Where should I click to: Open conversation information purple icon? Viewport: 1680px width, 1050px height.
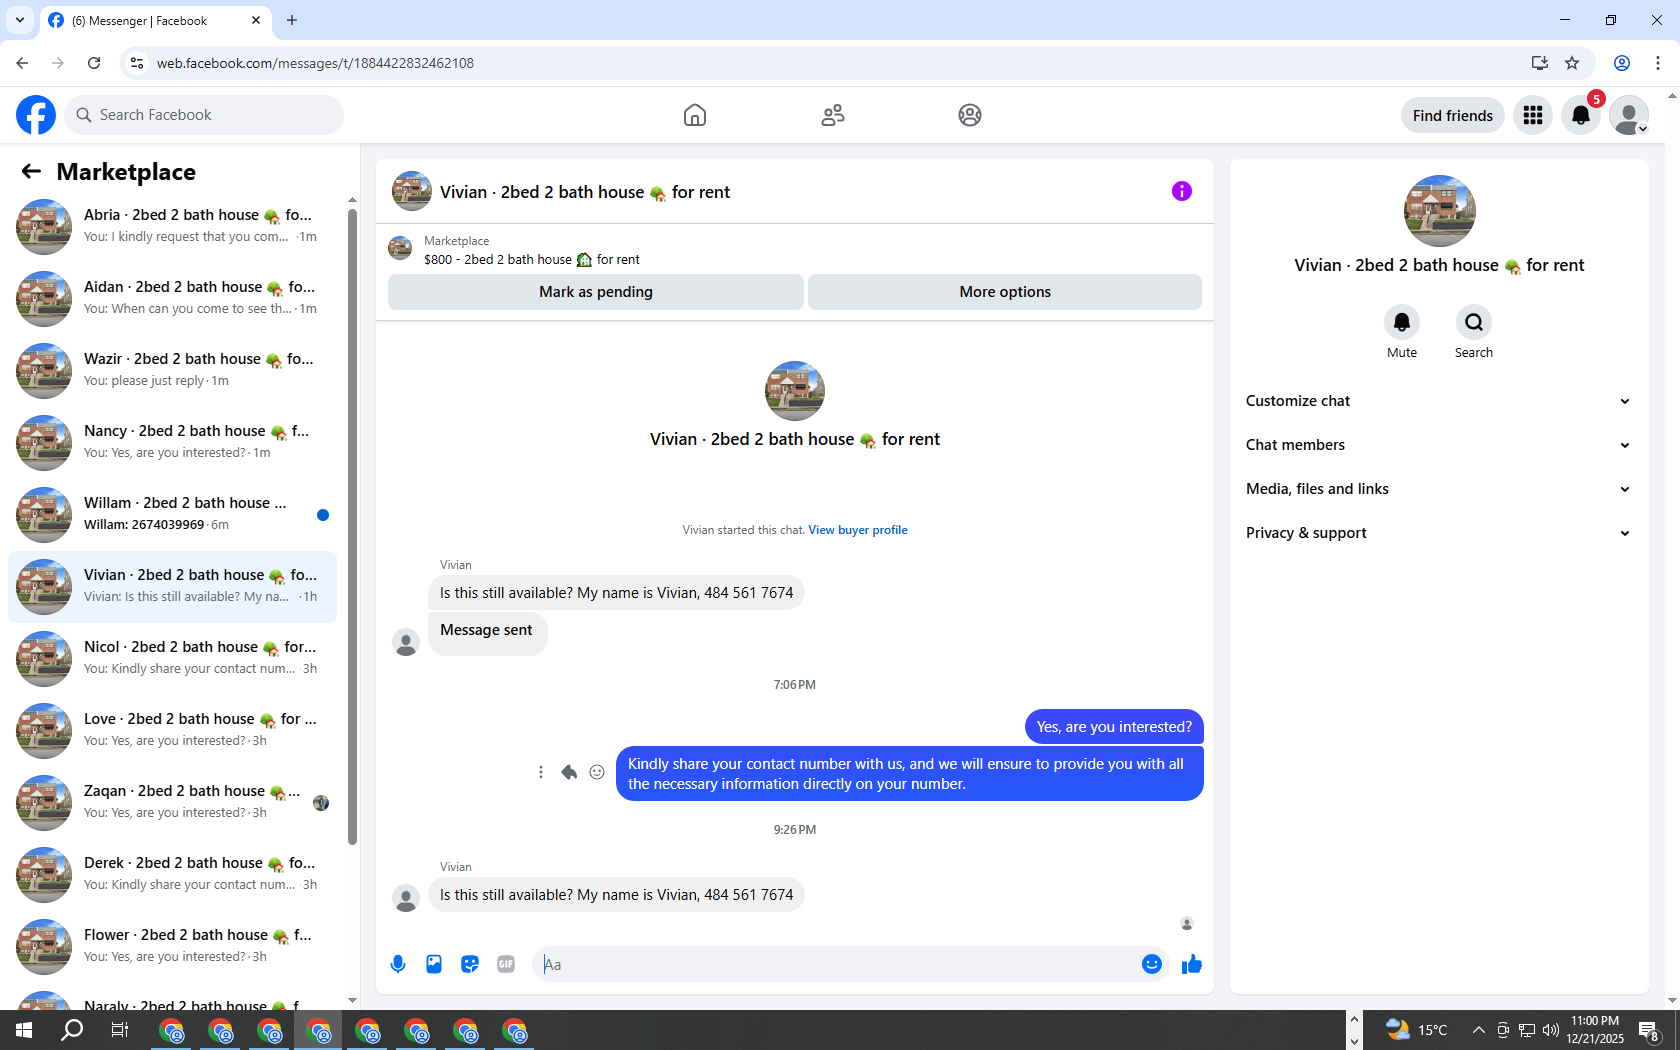click(x=1182, y=191)
